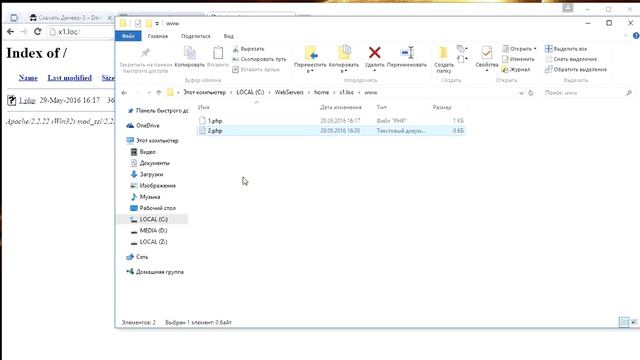Sort by Date modified (Дата изменения) column
Screen dimensions: 640x360
(341, 107)
